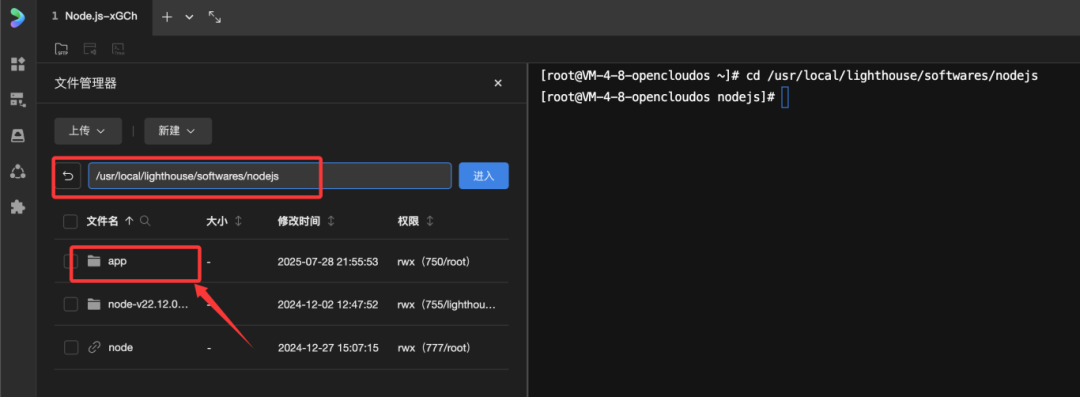Check the node symlink checkbox
The width and height of the screenshot is (1080, 397).
click(70, 348)
